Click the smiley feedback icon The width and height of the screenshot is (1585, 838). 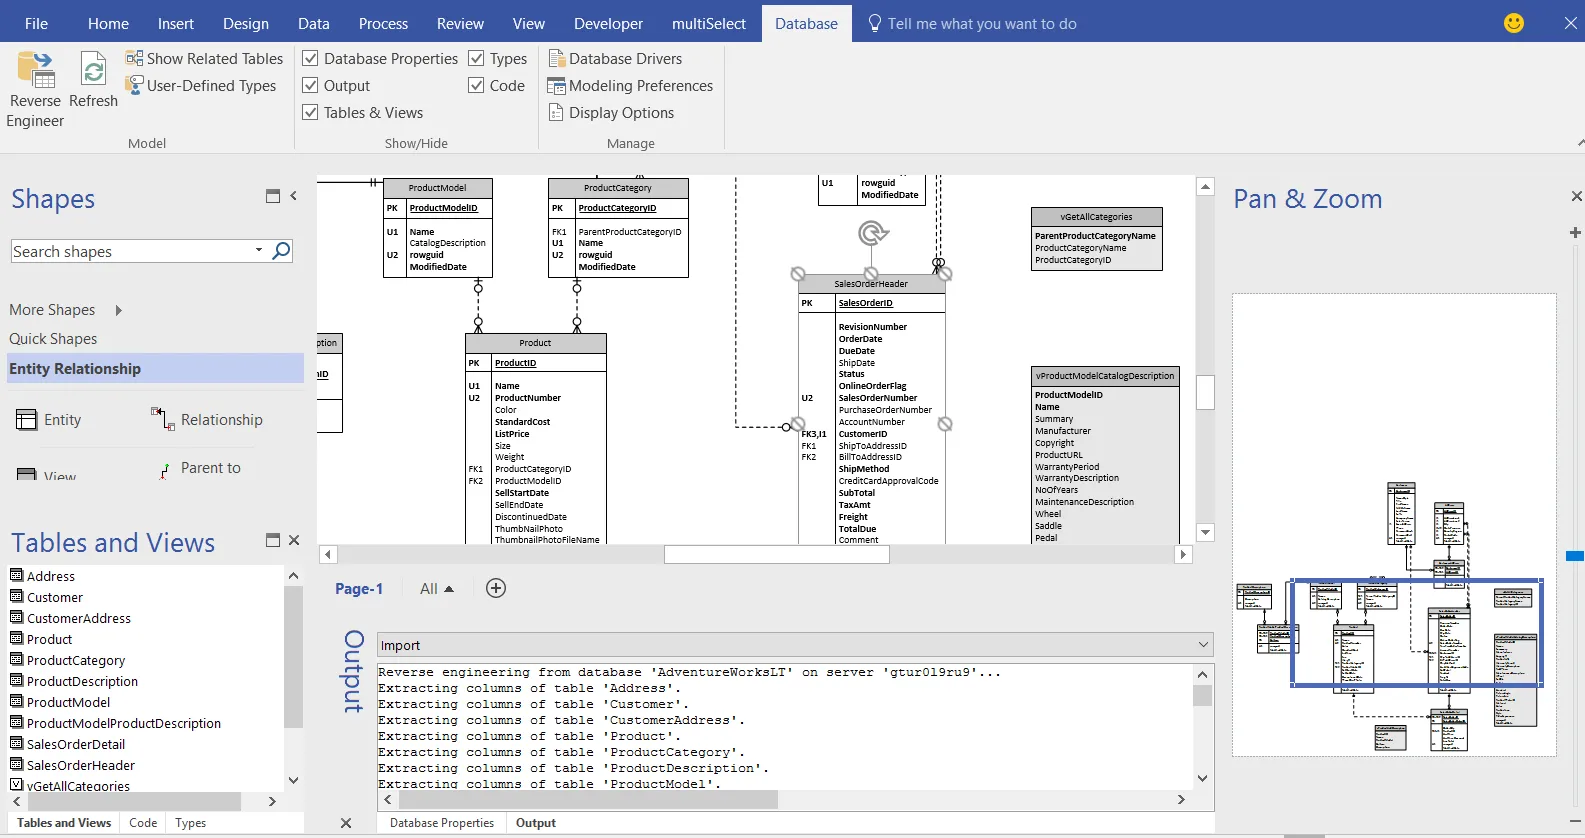click(1514, 23)
